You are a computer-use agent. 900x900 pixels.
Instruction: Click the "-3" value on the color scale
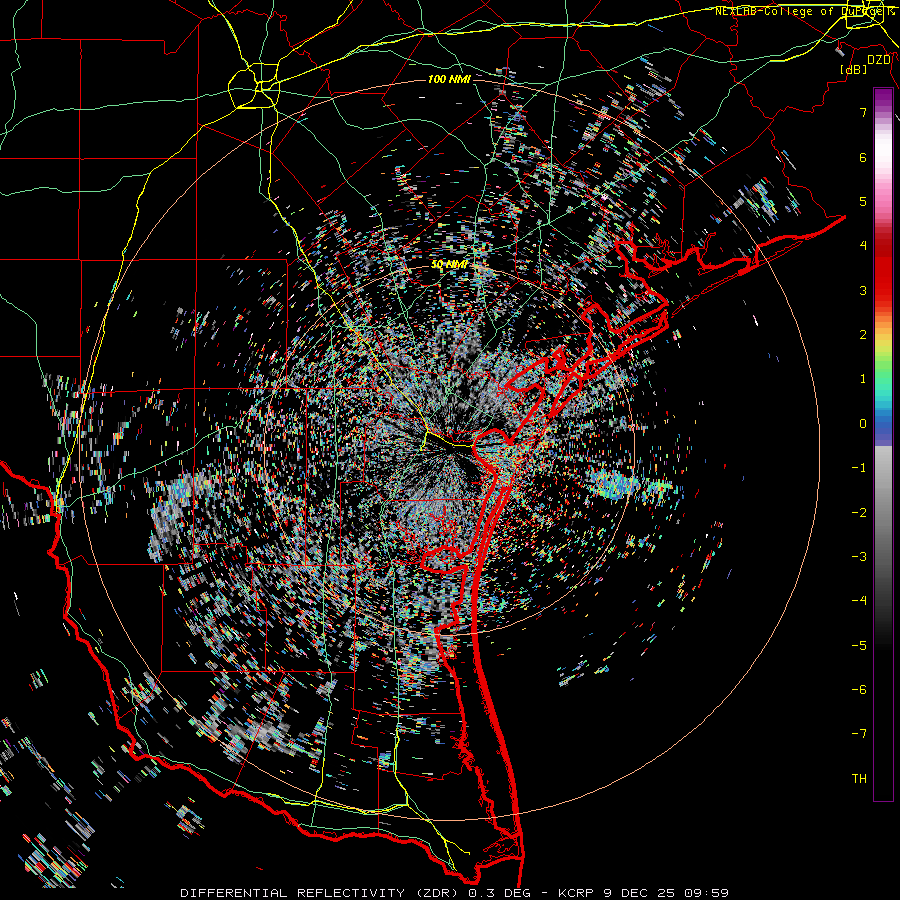pos(859,557)
